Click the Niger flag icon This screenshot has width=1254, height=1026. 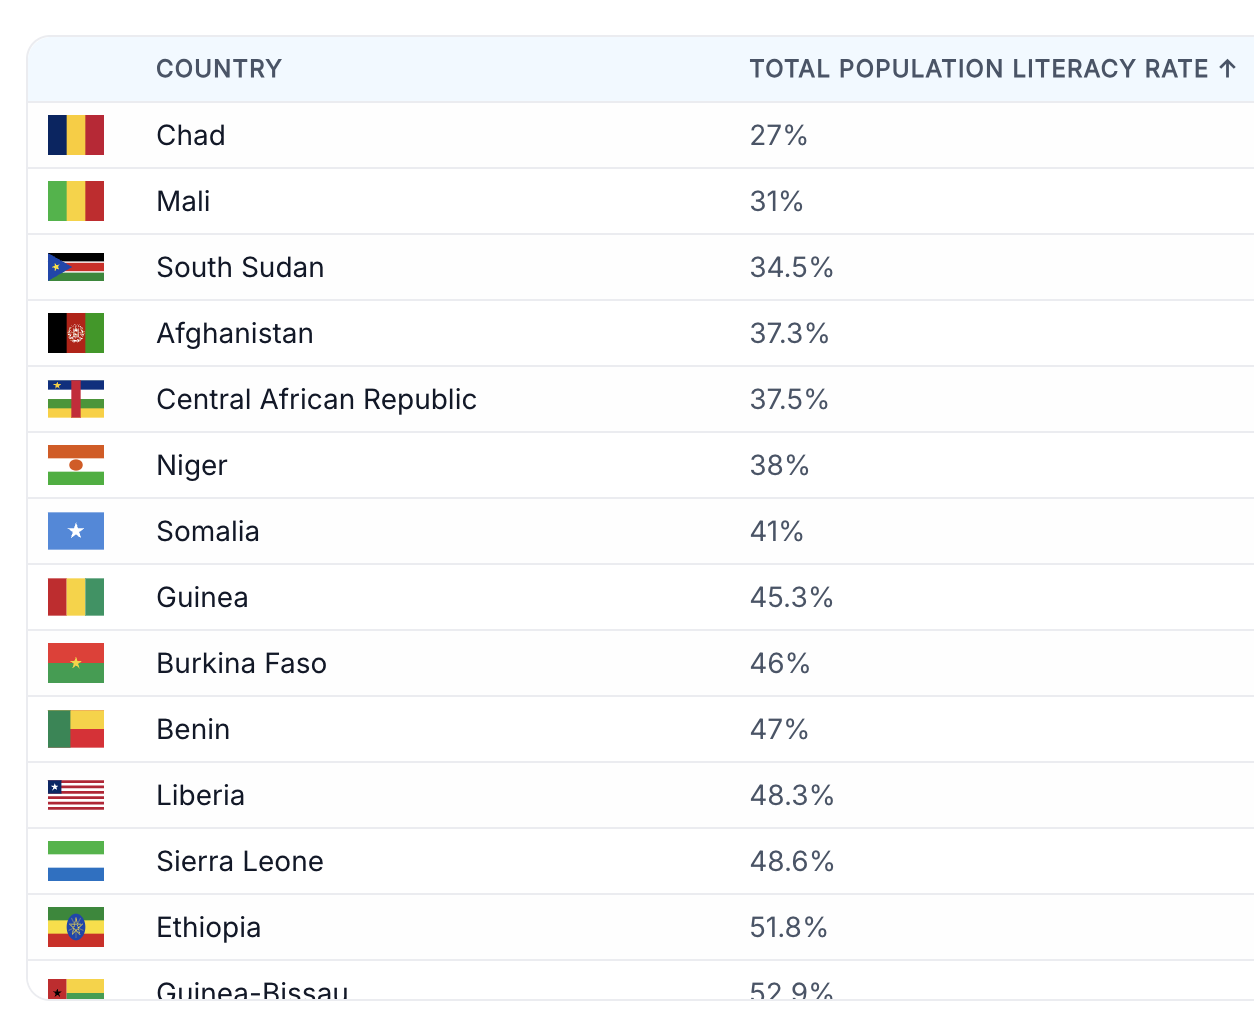click(76, 465)
